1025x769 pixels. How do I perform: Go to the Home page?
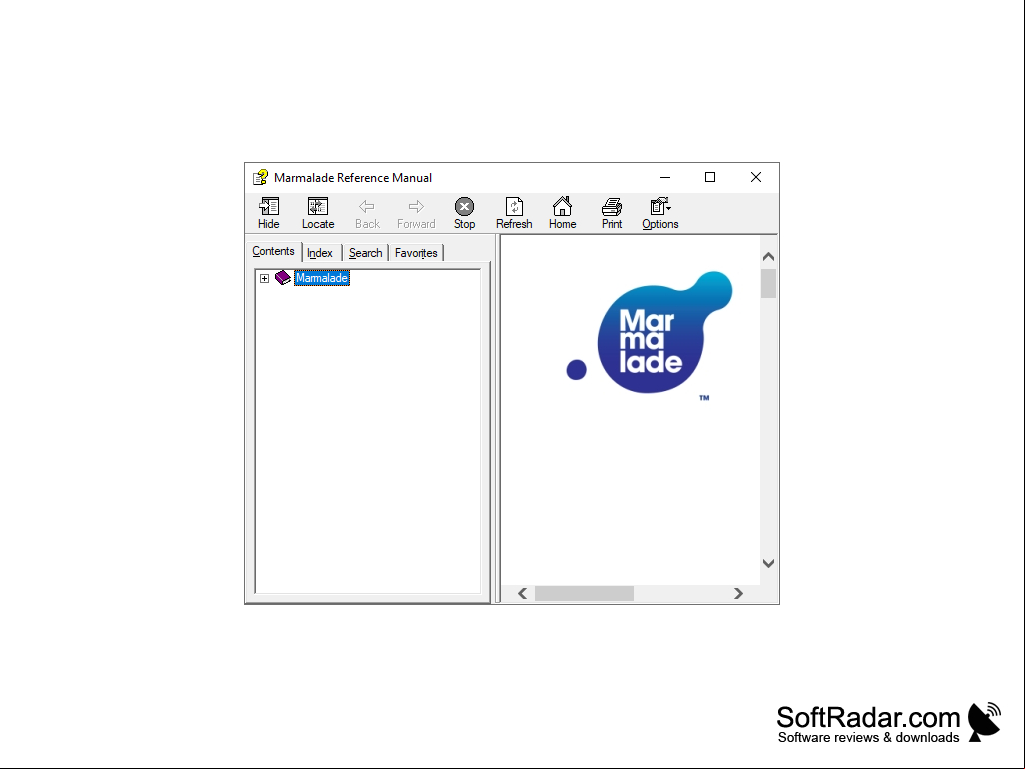tap(562, 213)
